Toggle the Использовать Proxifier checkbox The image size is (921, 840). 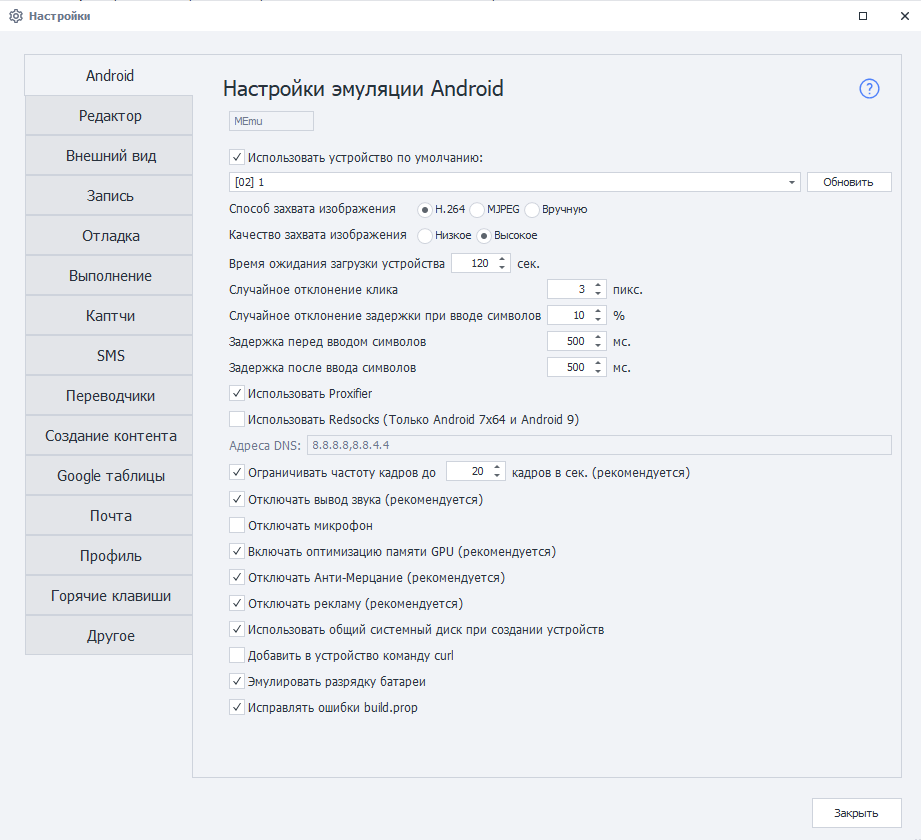point(237,394)
